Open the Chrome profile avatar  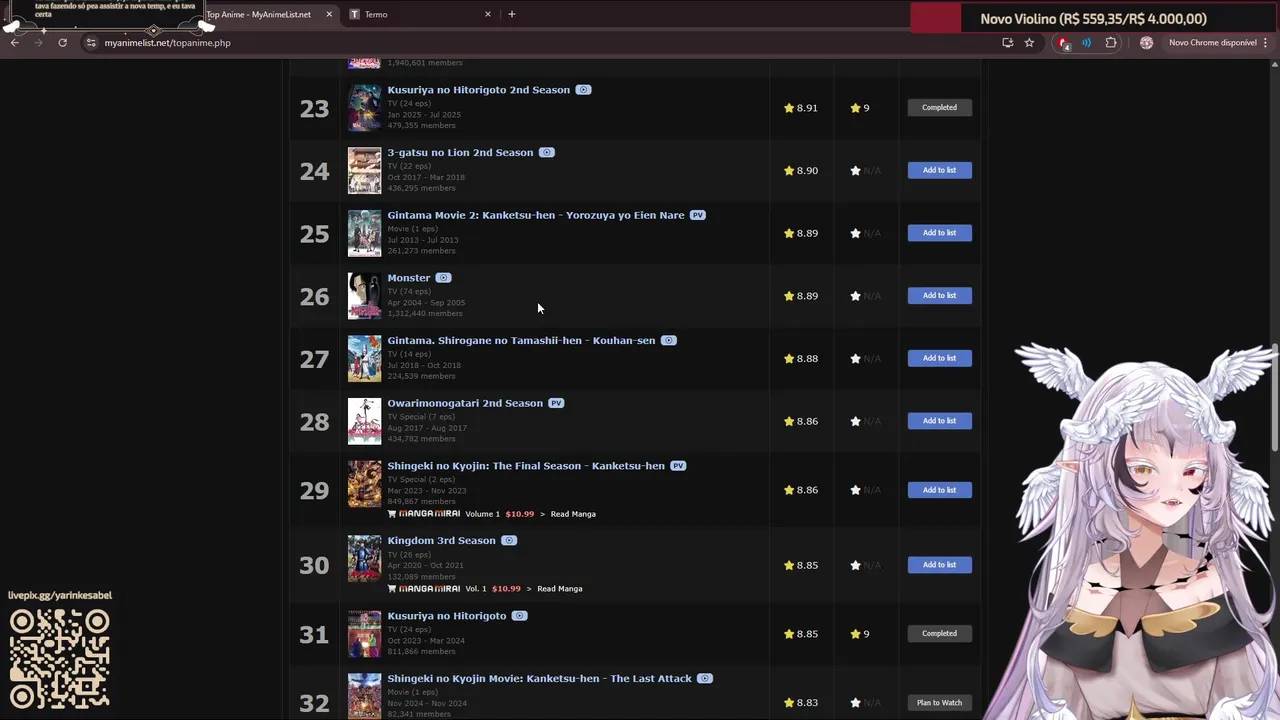[1146, 43]
